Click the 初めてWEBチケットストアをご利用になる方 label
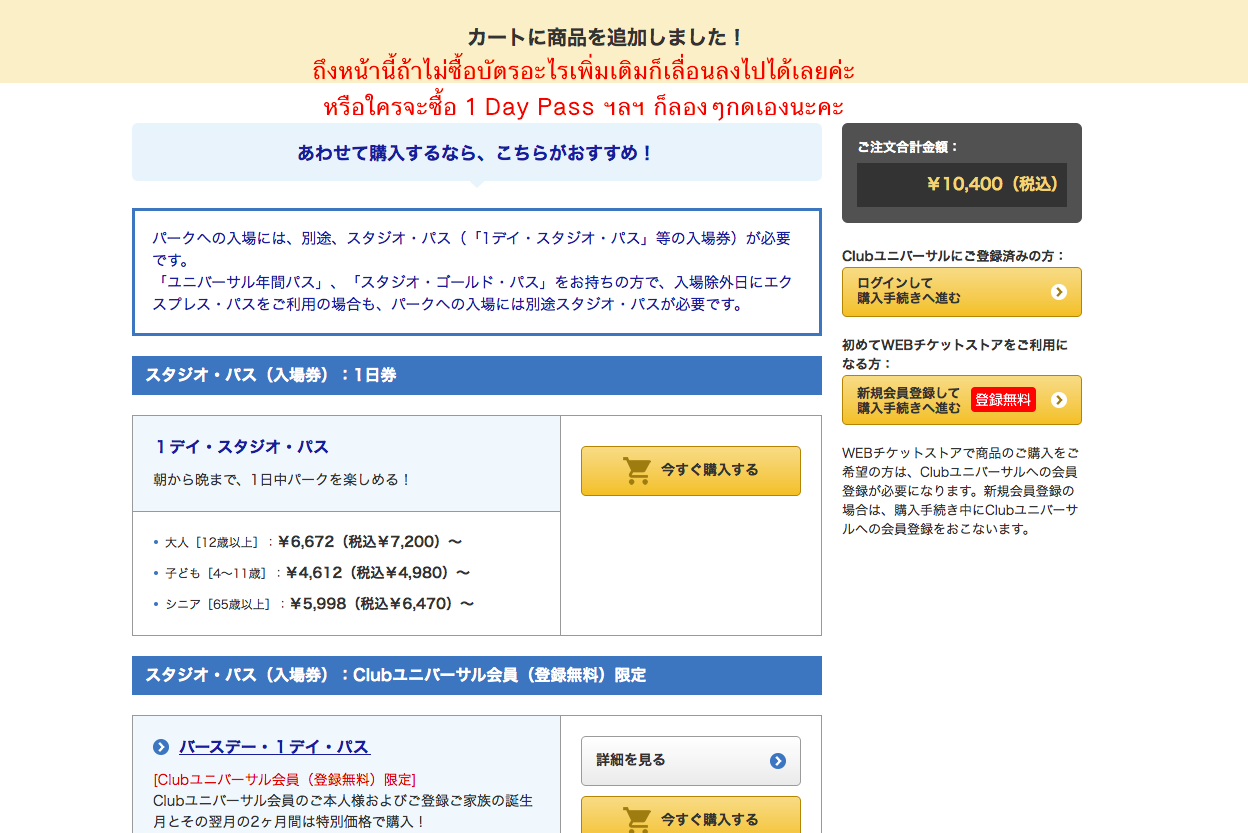This screenshot has height=833, width=1248. [955, 354]
